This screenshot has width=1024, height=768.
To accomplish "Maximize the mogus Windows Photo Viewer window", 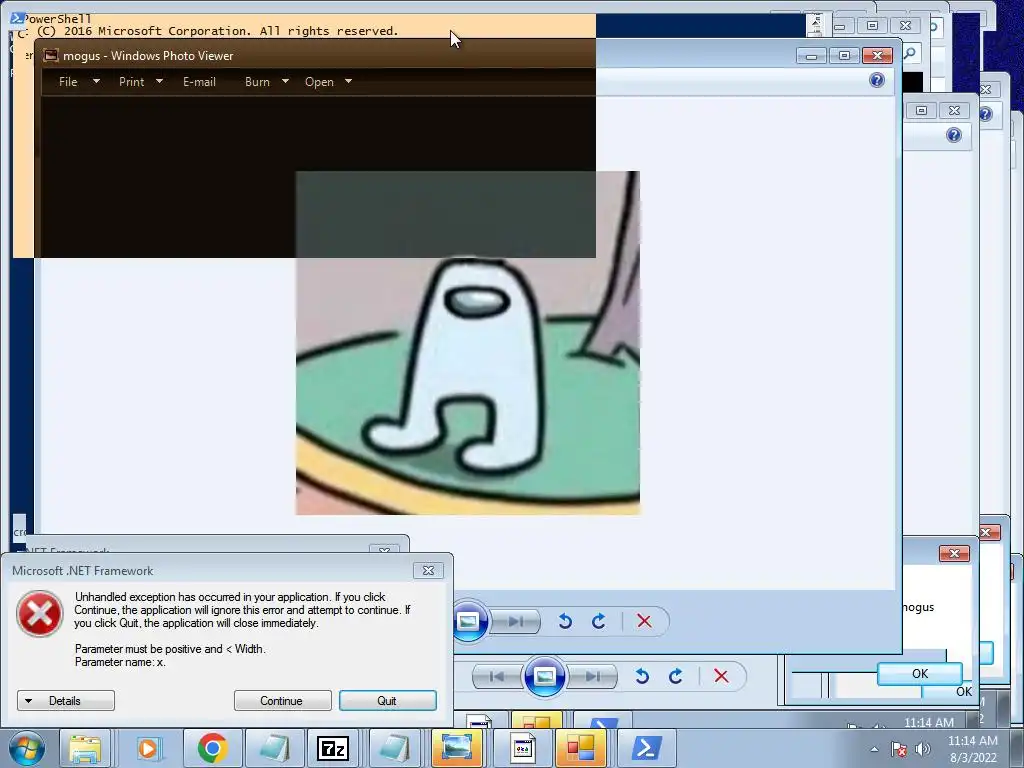I will click(x=844, y=56).
